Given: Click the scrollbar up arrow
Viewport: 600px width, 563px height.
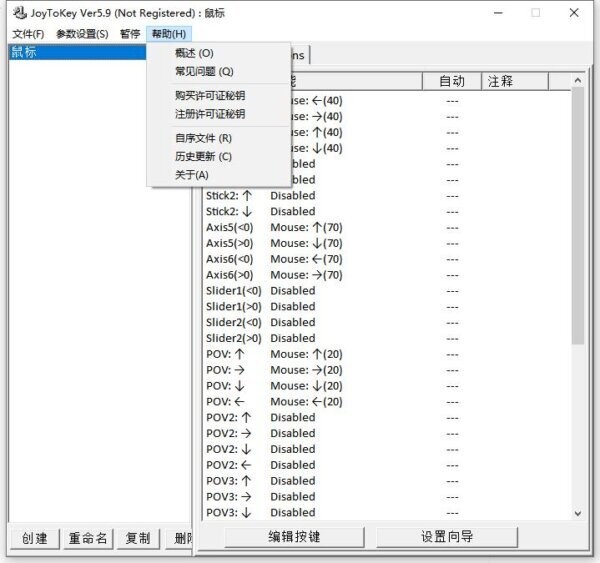Looking at the screenshot, I should [x=578, y=80].
